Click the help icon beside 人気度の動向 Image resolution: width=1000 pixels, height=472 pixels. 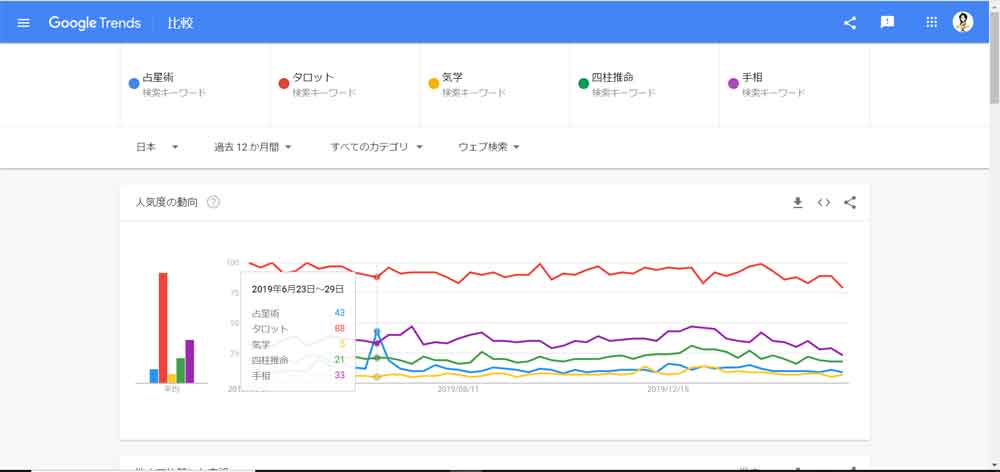pos(213,203)
